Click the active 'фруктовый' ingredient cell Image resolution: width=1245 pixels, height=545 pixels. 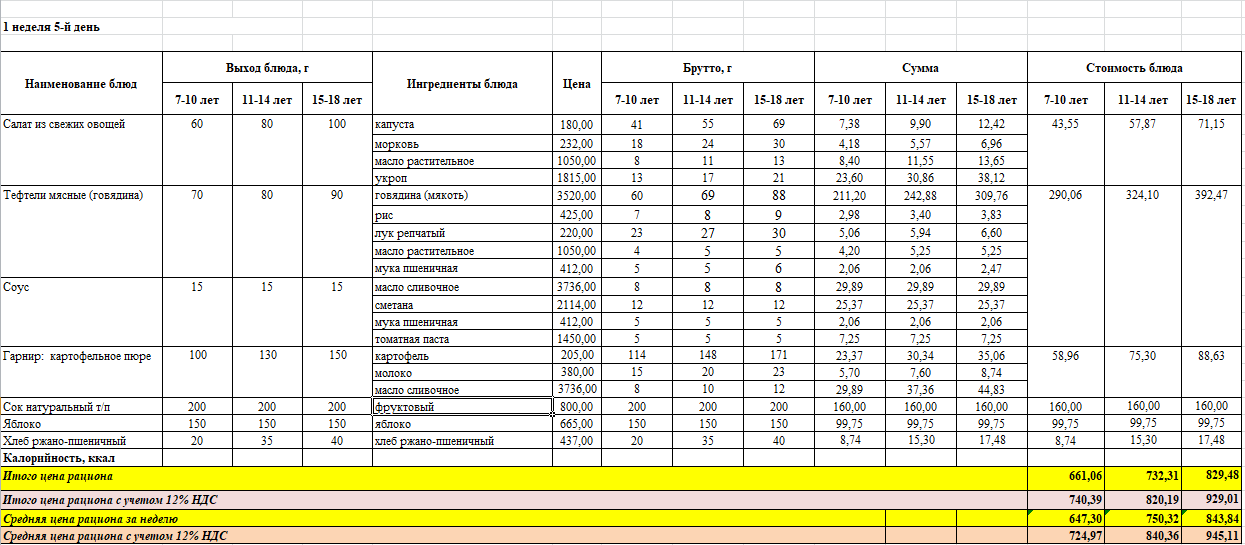[x=462, y=407]
